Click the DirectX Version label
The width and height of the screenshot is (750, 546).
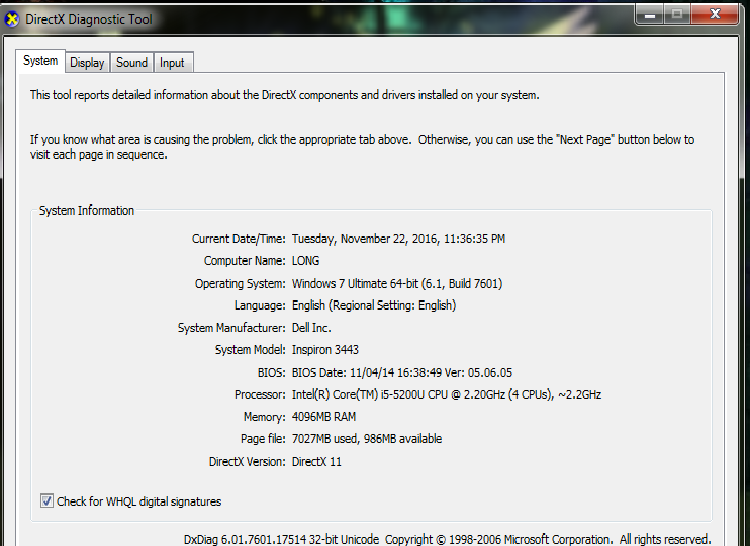point(247,461)
